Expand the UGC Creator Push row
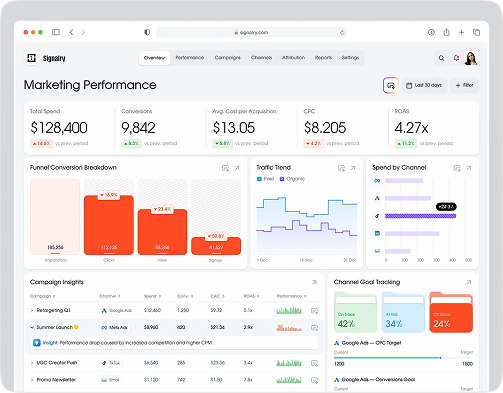 pyautogui.click(x=32, y=363)
